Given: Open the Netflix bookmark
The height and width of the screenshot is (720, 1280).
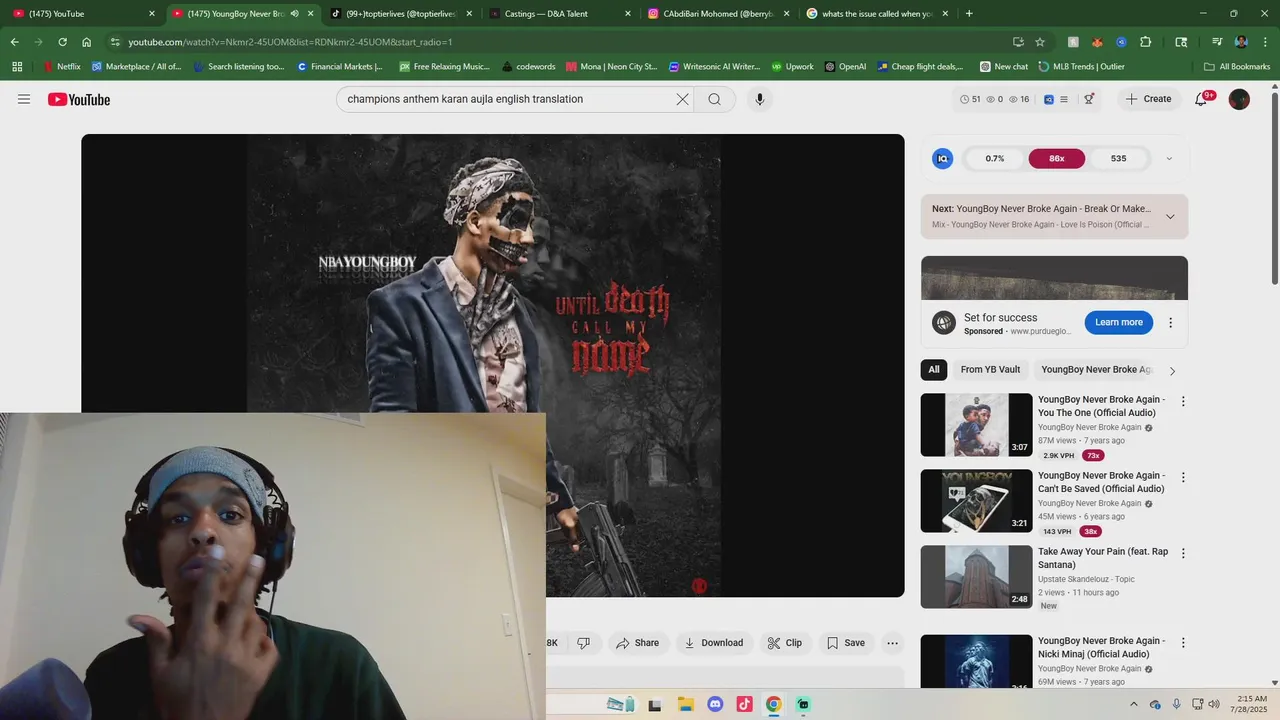Looking at the screenshot, I should [61, 67].
